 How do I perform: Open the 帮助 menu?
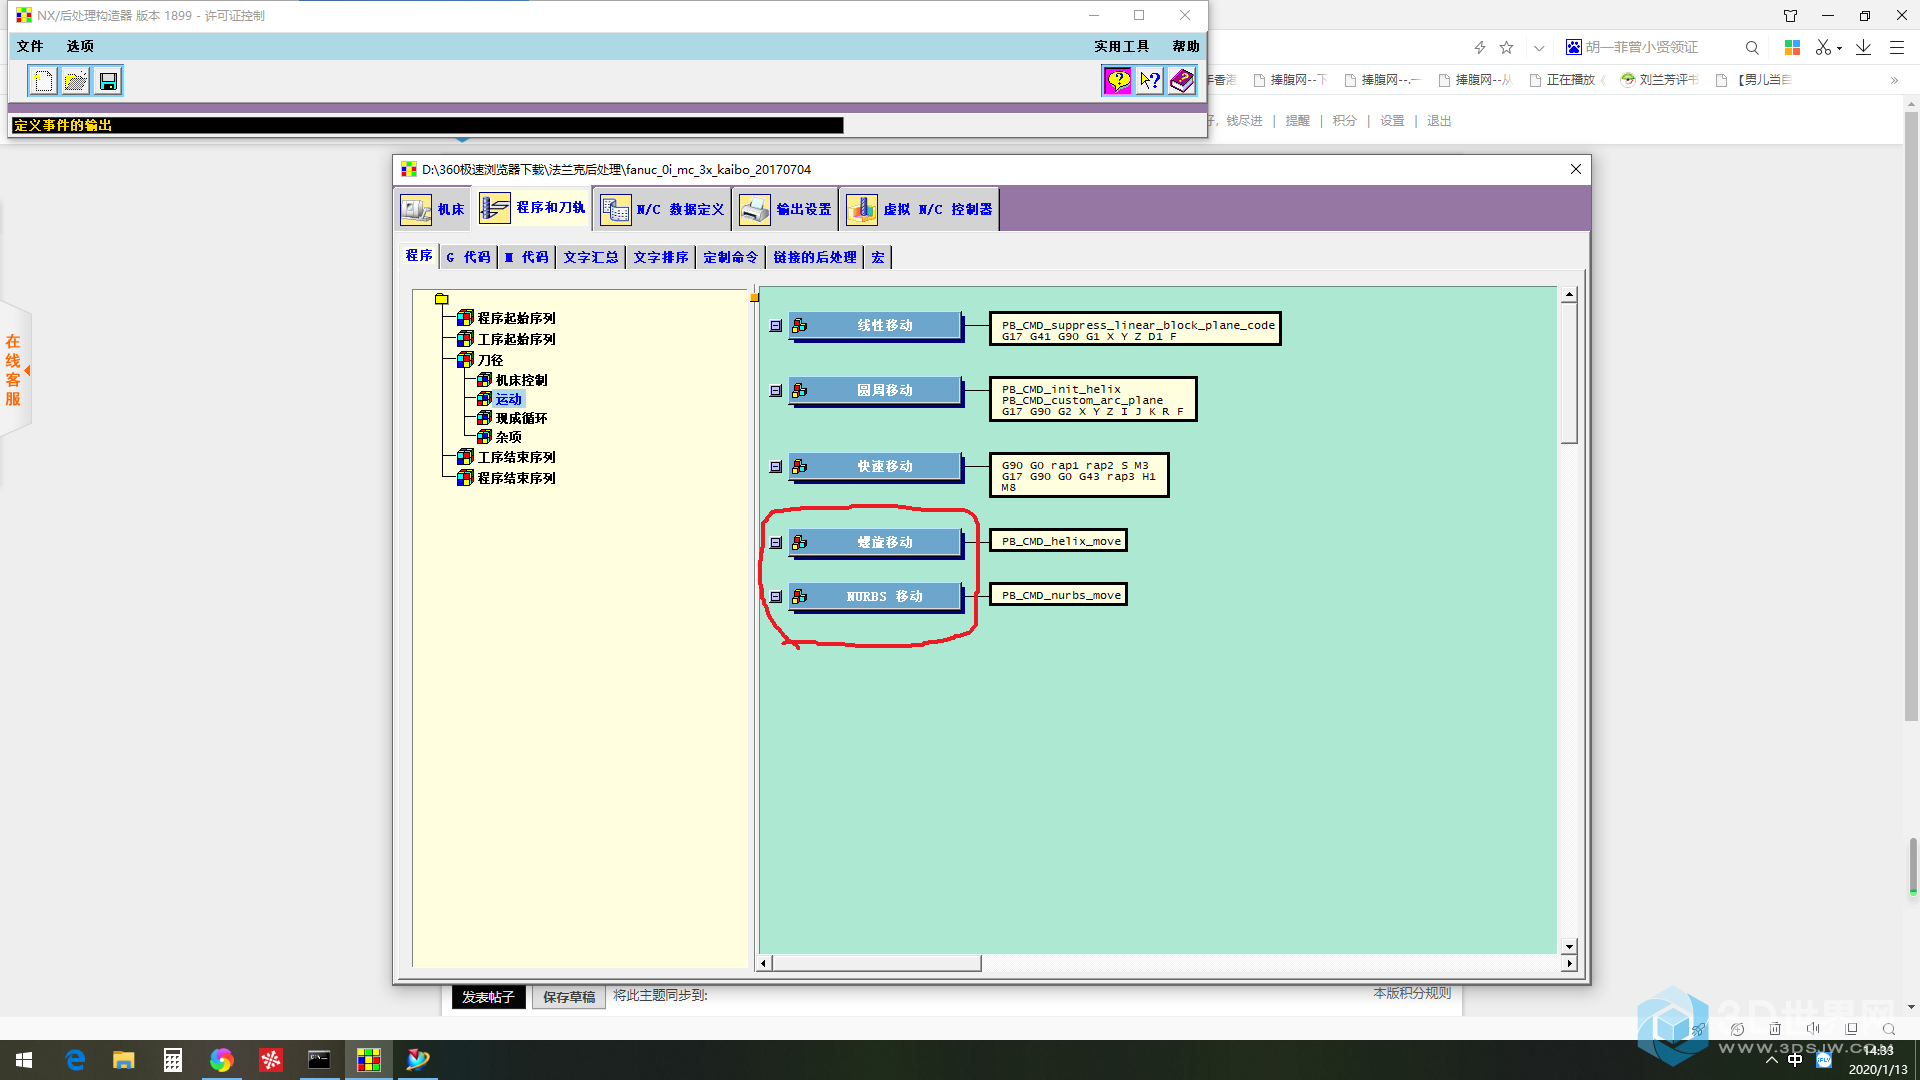1186,46
